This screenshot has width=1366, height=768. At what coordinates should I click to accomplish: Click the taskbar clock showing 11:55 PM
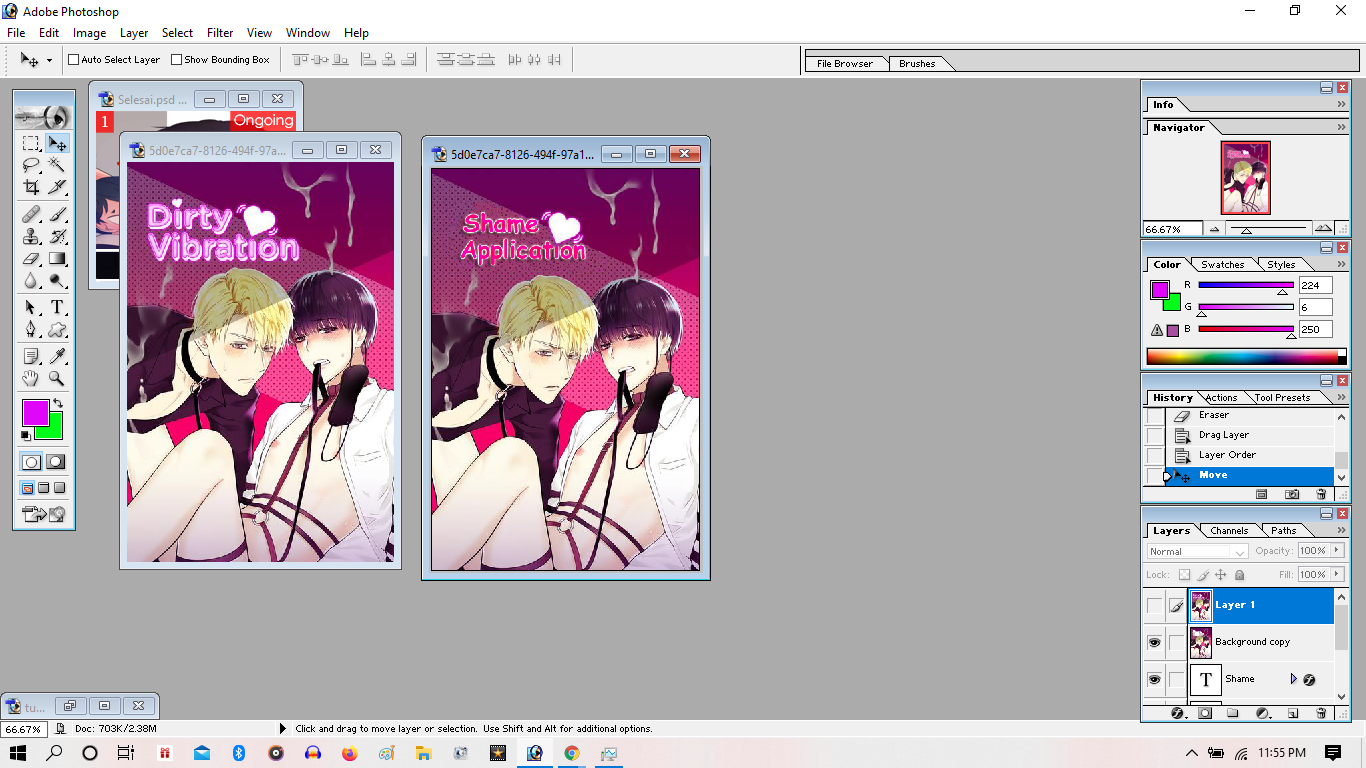[x=1282, y=753]
